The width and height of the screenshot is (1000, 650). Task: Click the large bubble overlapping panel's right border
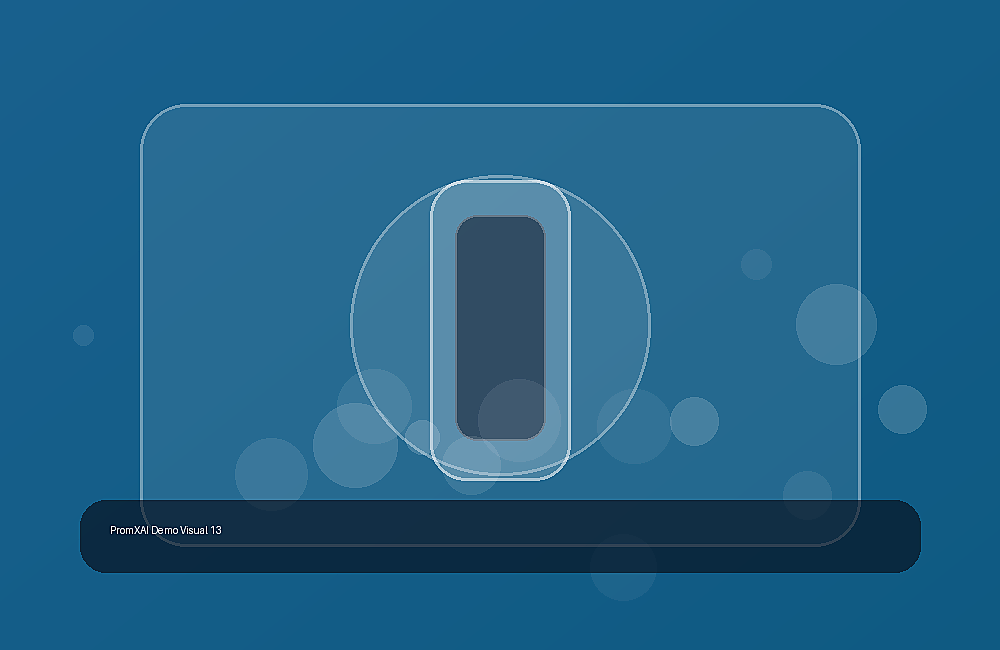click(x=836, y=324)
